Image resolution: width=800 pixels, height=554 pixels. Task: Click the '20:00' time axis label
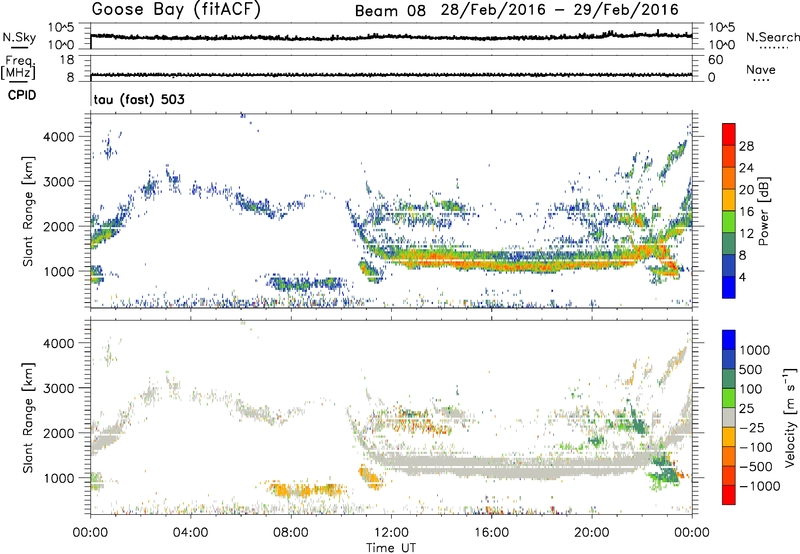tap(592, 533)
